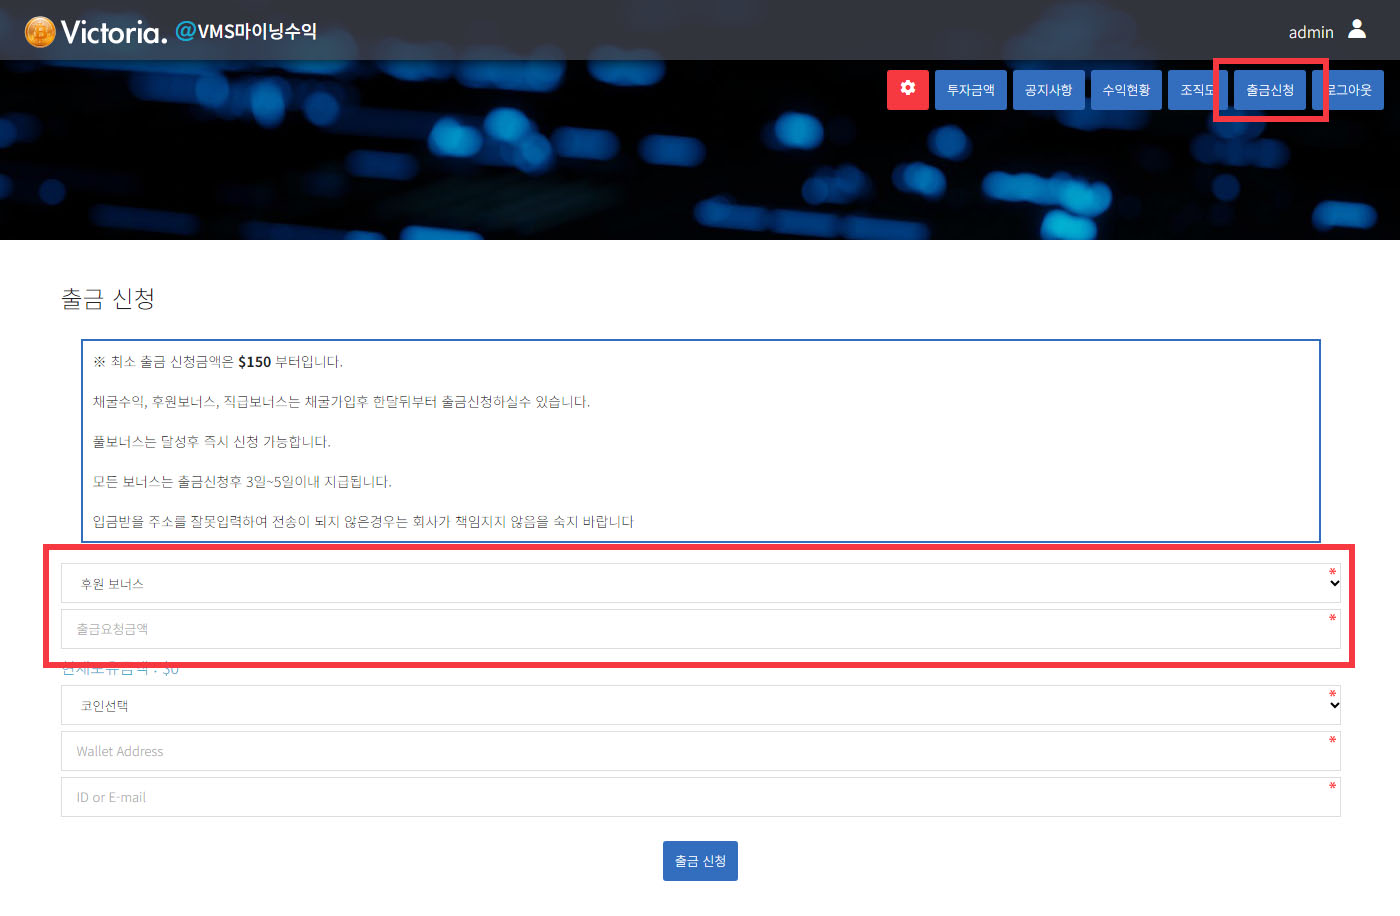This screenshot has width=1400, height=916.
Task: Click the admin user profile icon
Action: (x=1356, y=30)
